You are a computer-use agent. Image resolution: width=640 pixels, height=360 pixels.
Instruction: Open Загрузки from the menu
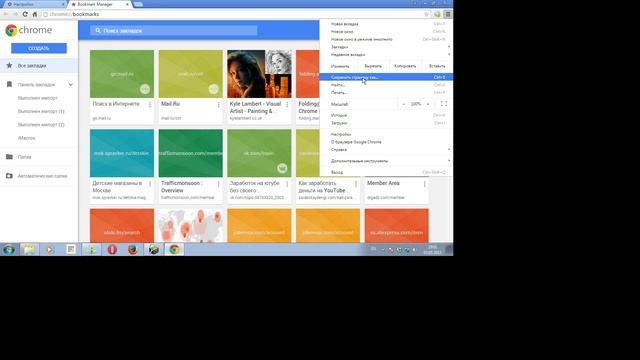pos(386,123)
